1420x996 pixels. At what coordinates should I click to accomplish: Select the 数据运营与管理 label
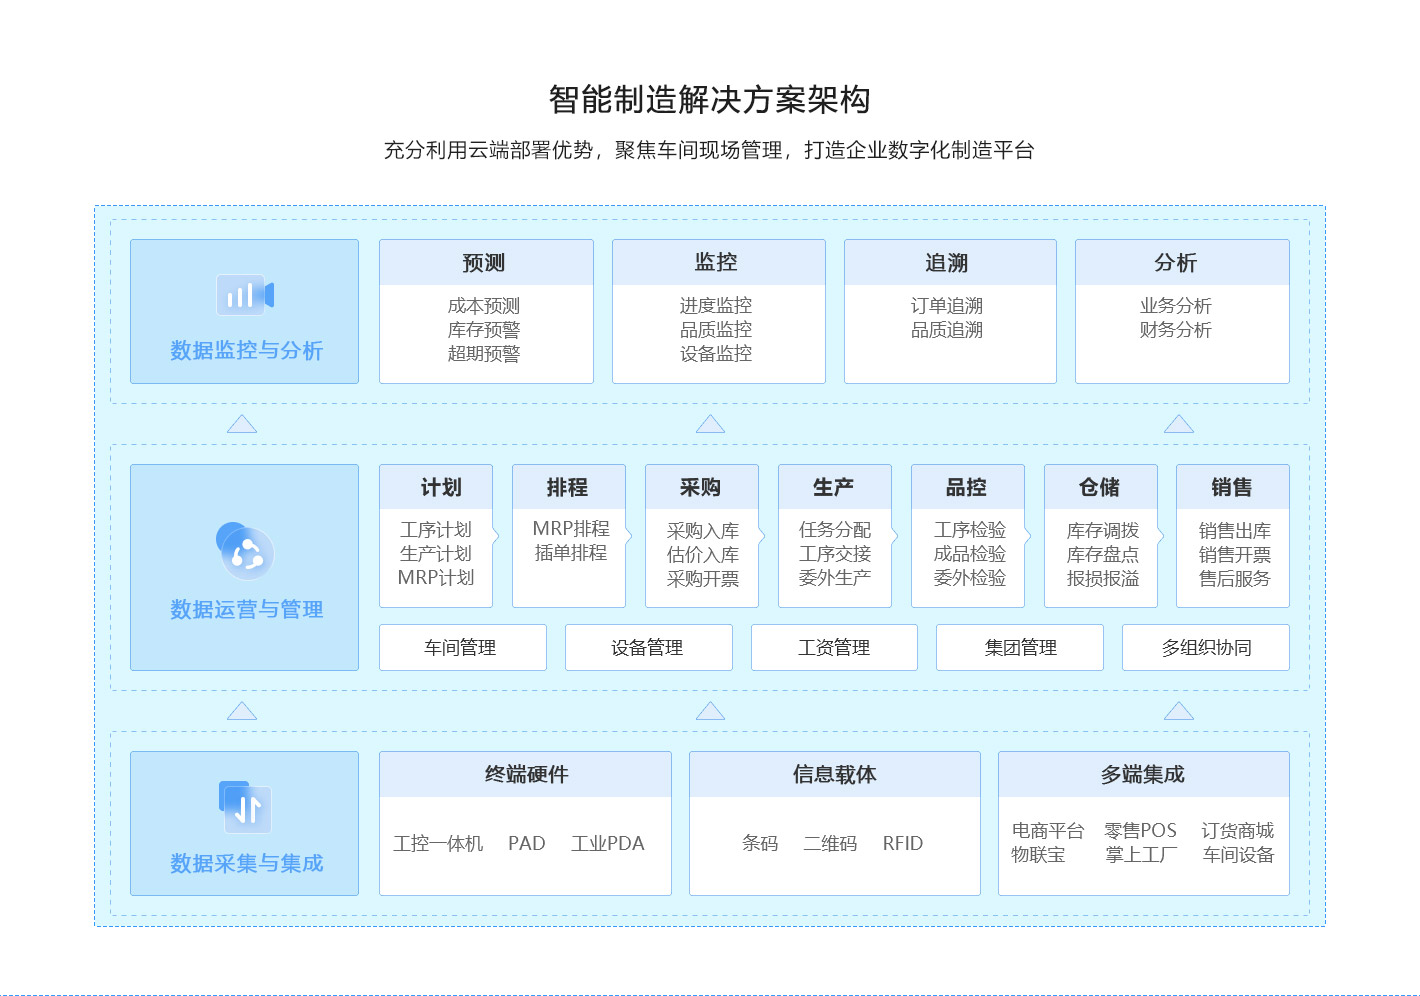coord(246,609)
